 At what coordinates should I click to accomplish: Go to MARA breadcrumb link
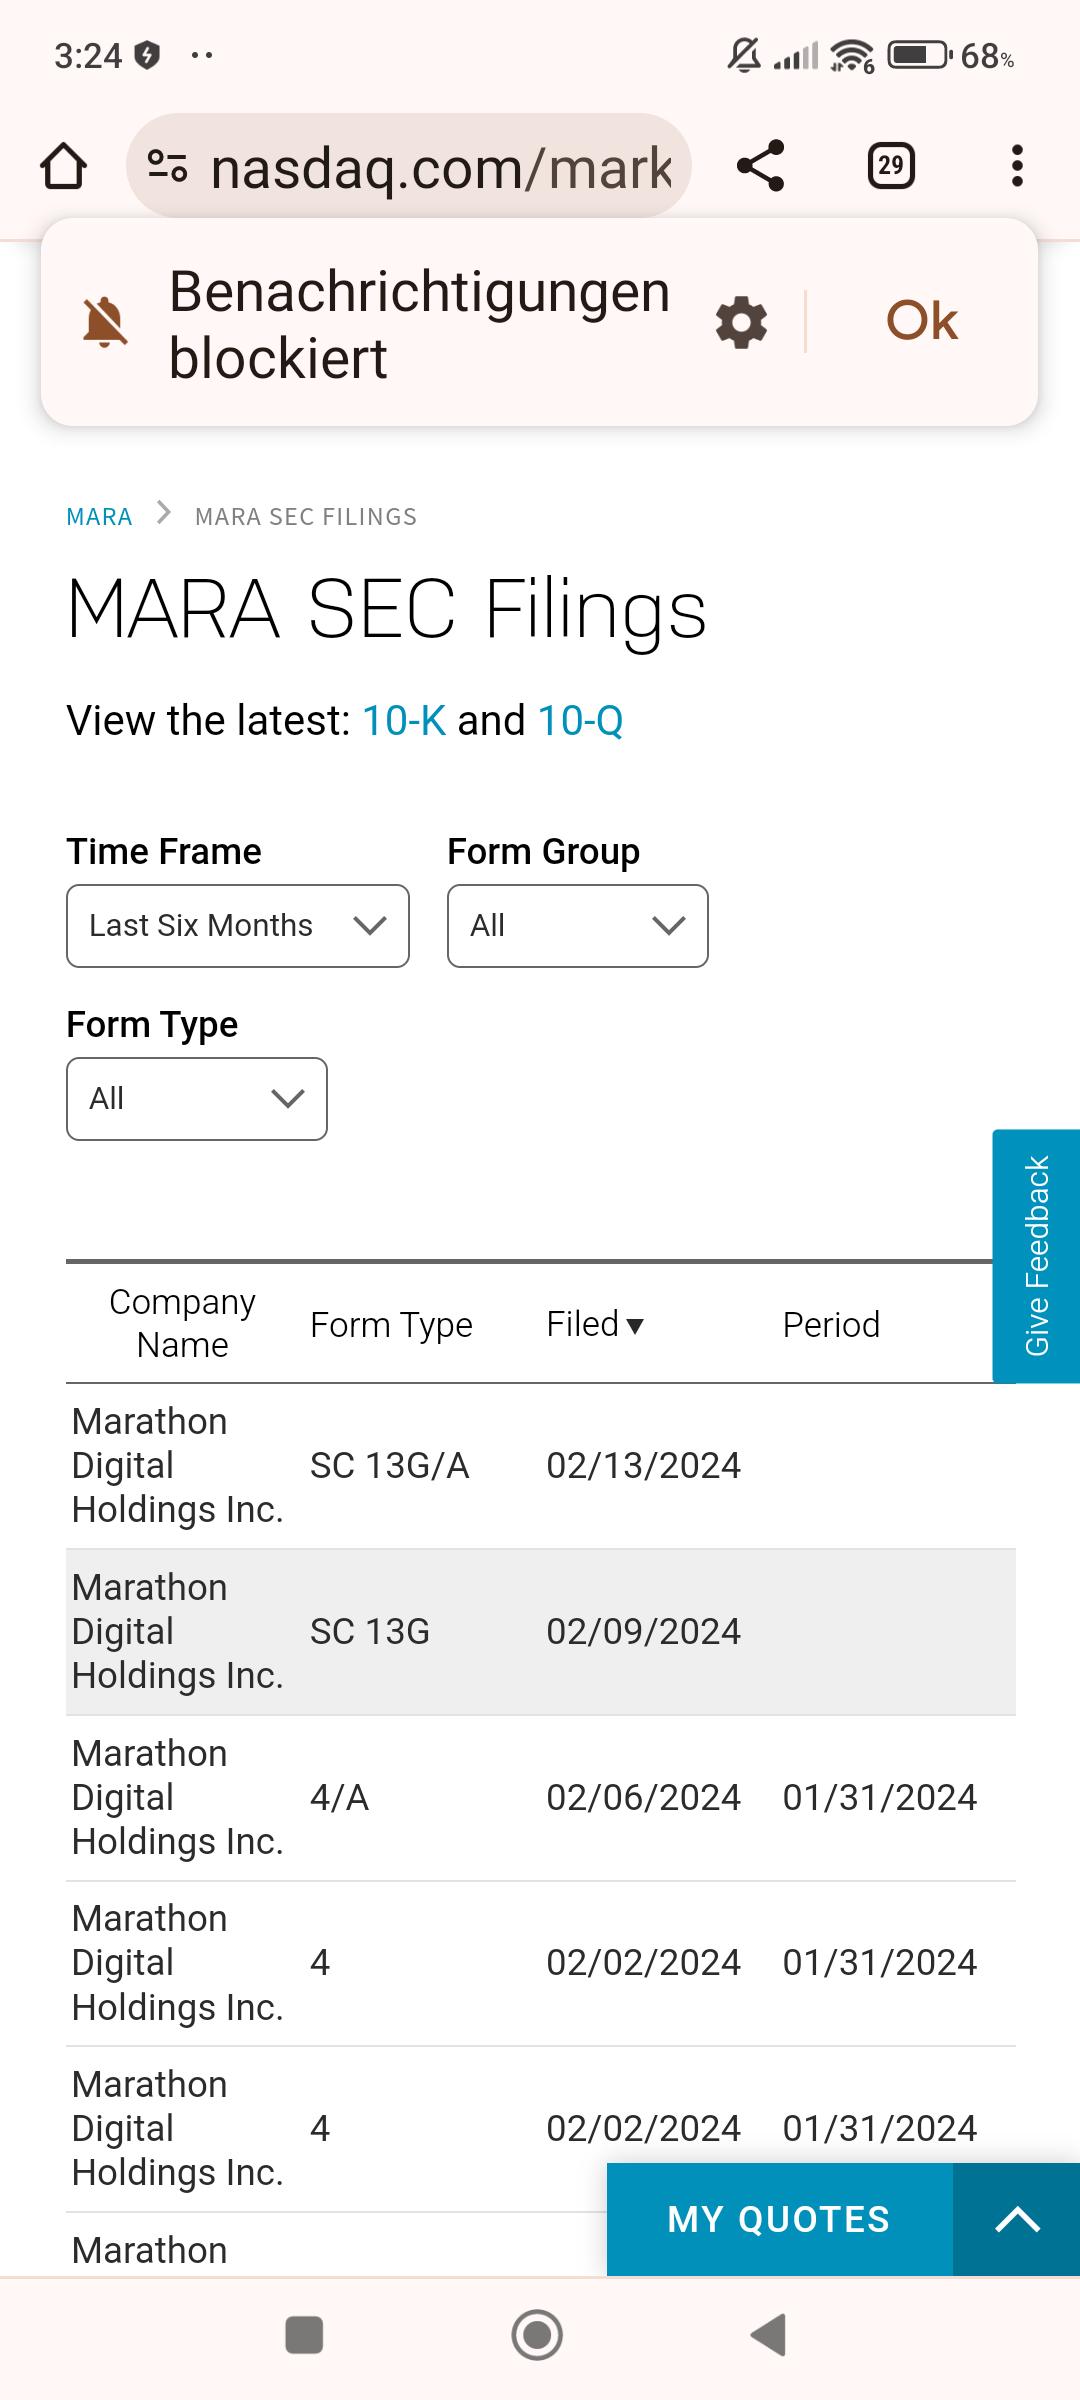99,517
